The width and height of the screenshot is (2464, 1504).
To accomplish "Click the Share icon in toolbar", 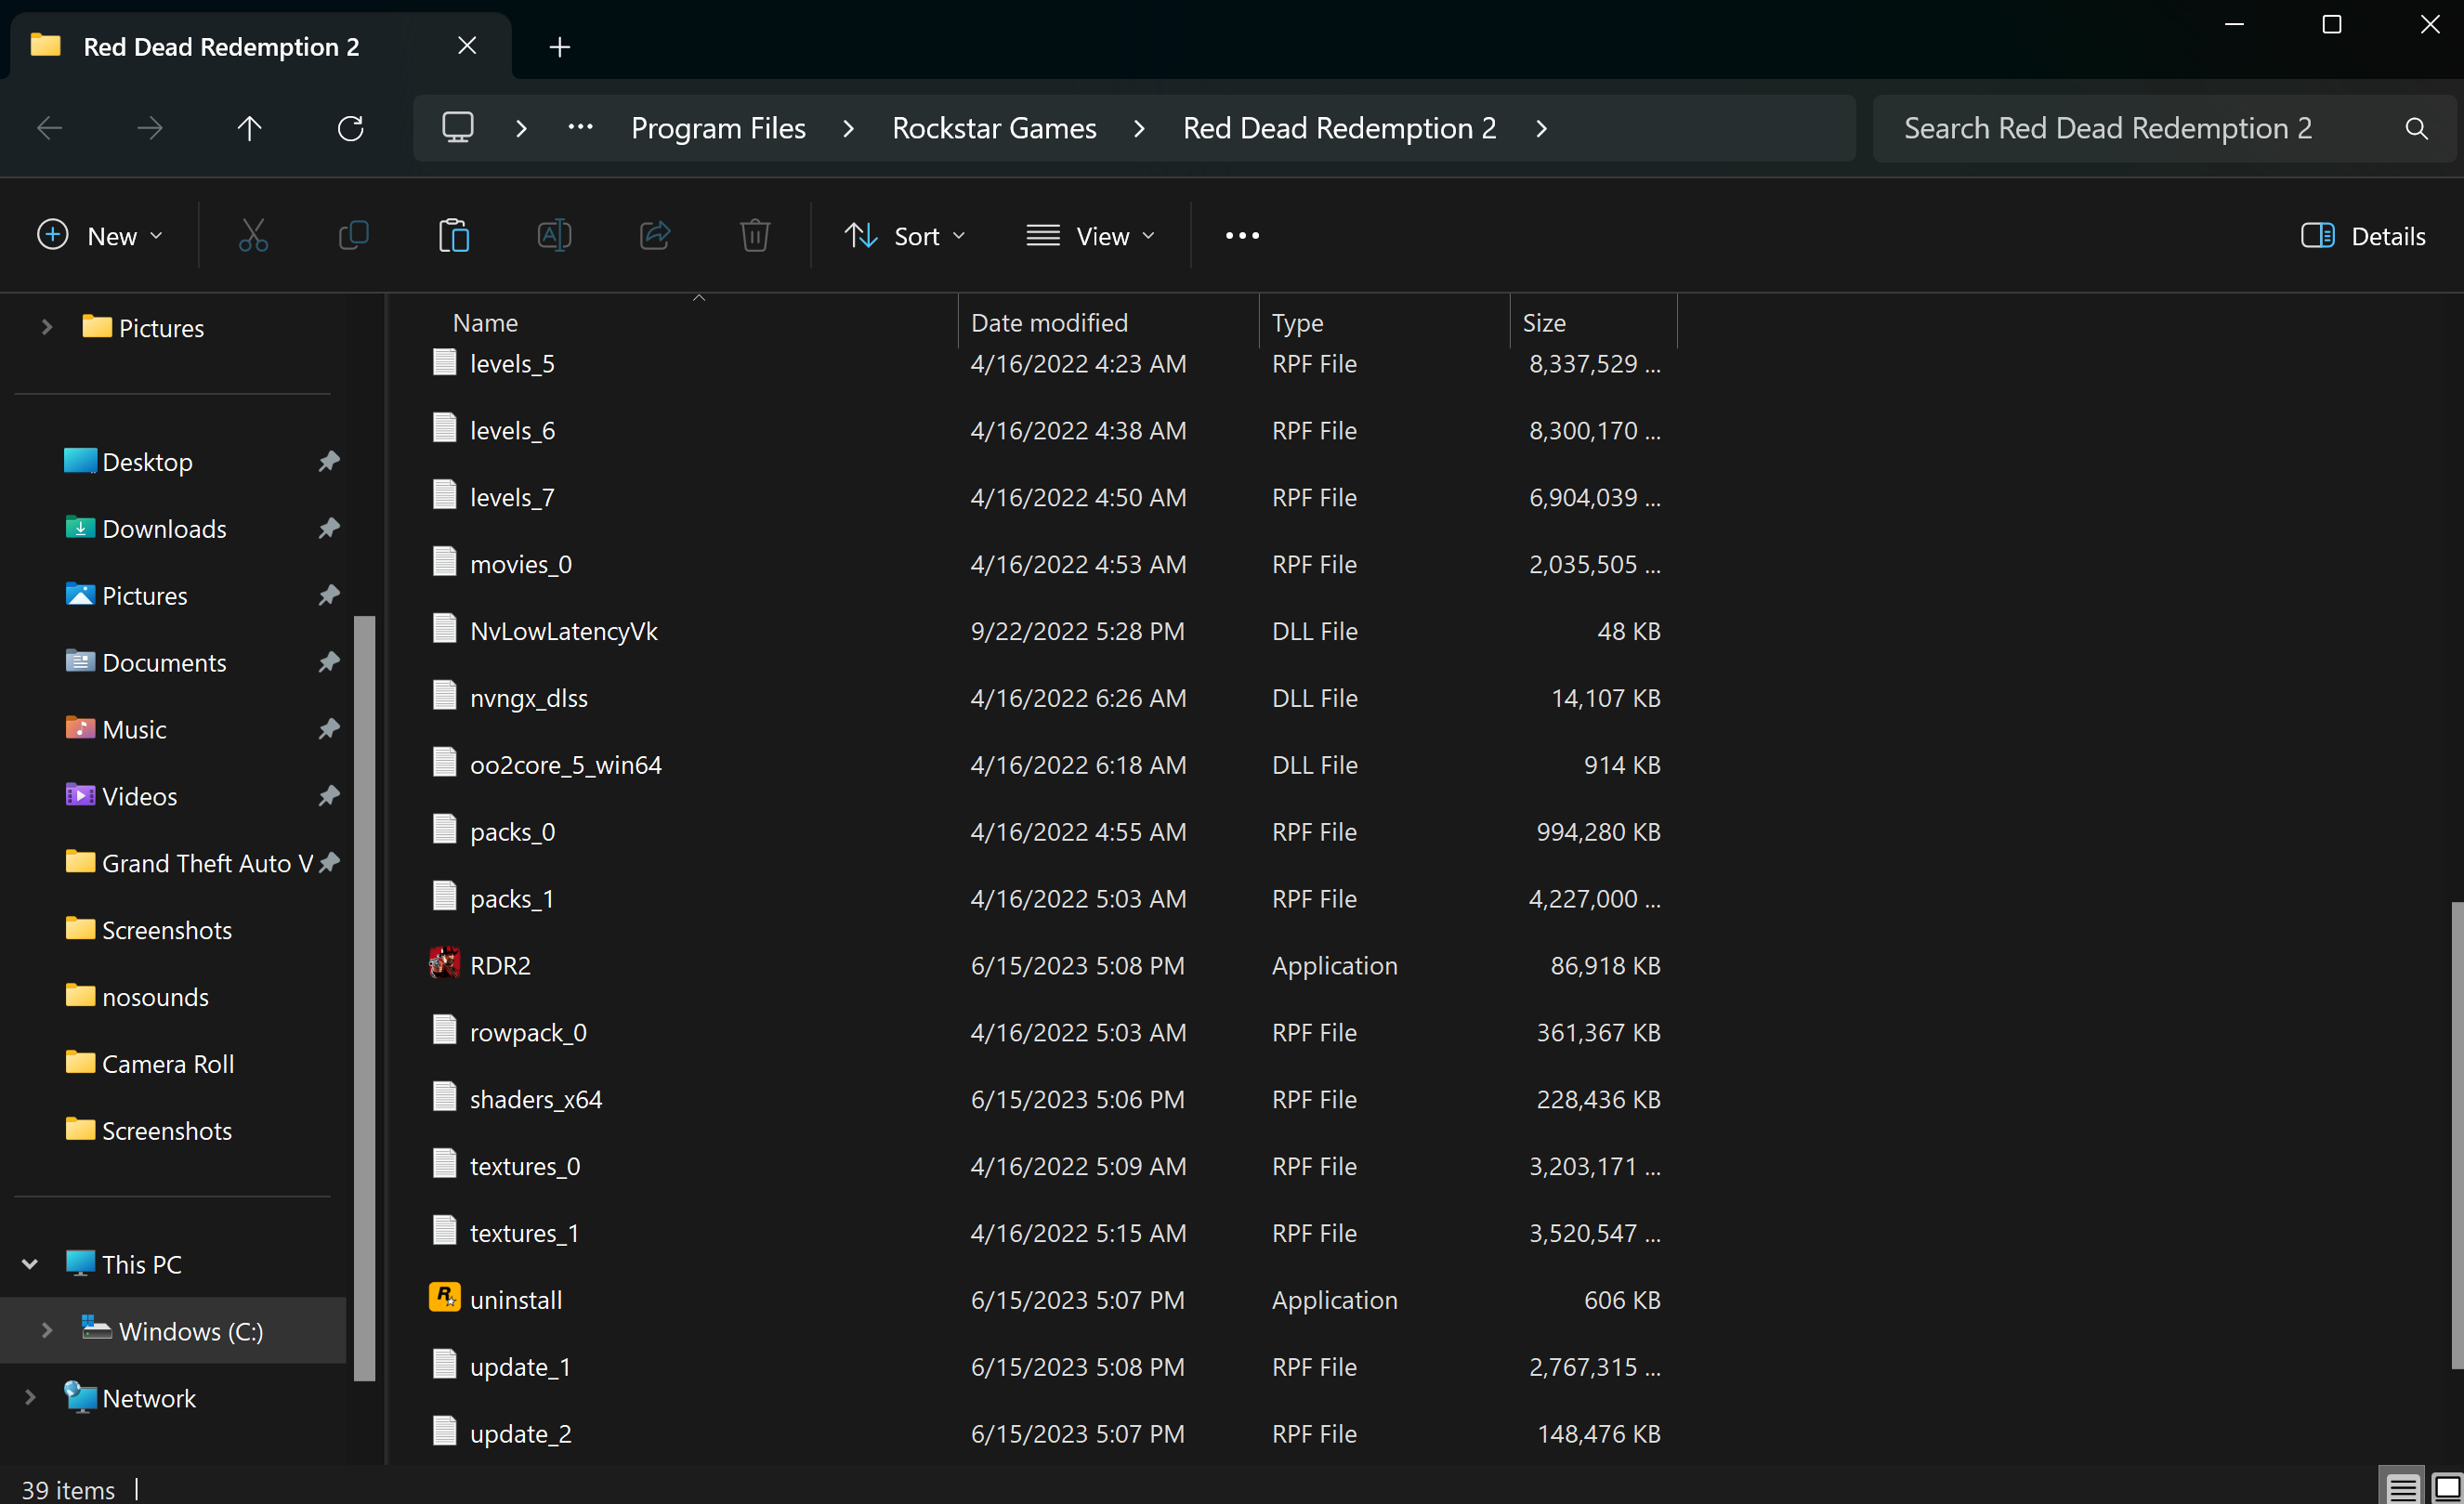I will (x=655, y=236).
